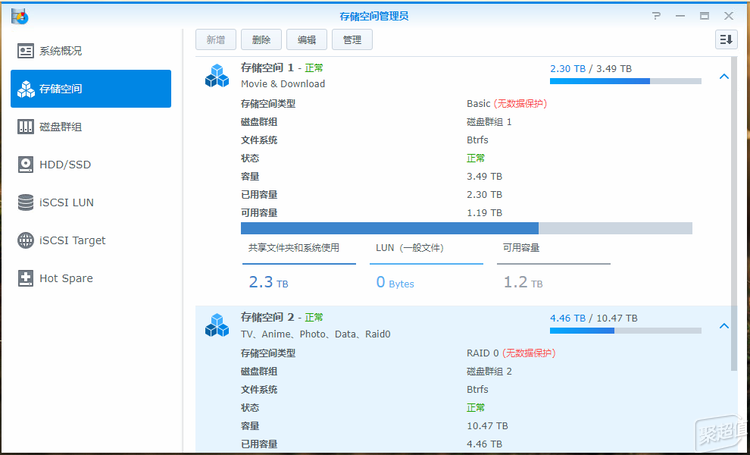Click the 新增 button
750x455 pixels.
[x=215, y=39]
